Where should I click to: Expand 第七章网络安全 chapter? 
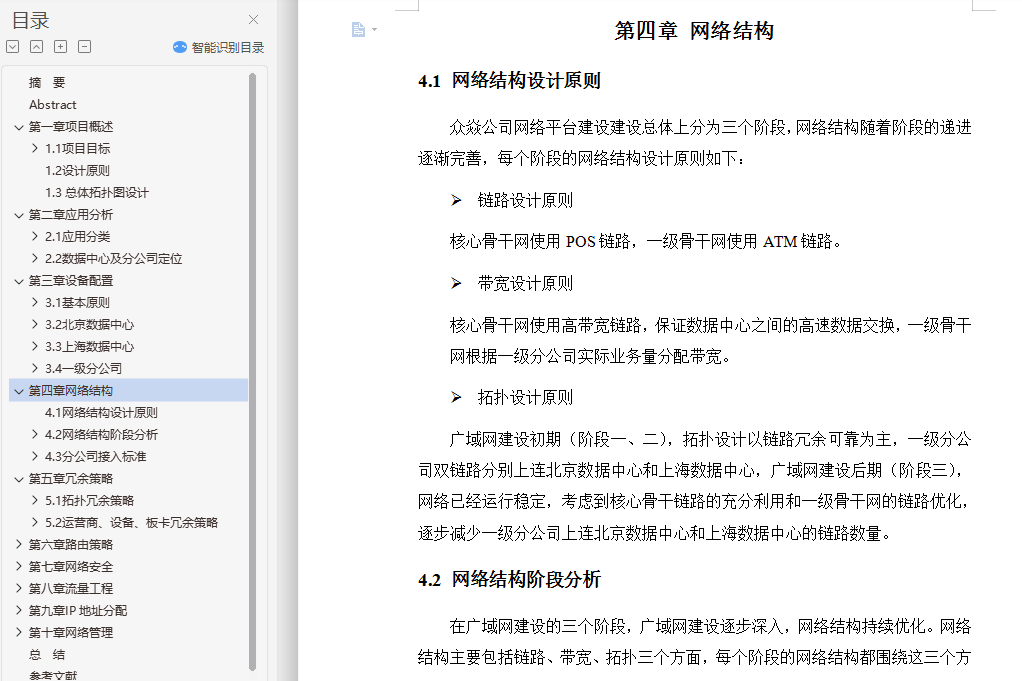[x=19, y=566]
